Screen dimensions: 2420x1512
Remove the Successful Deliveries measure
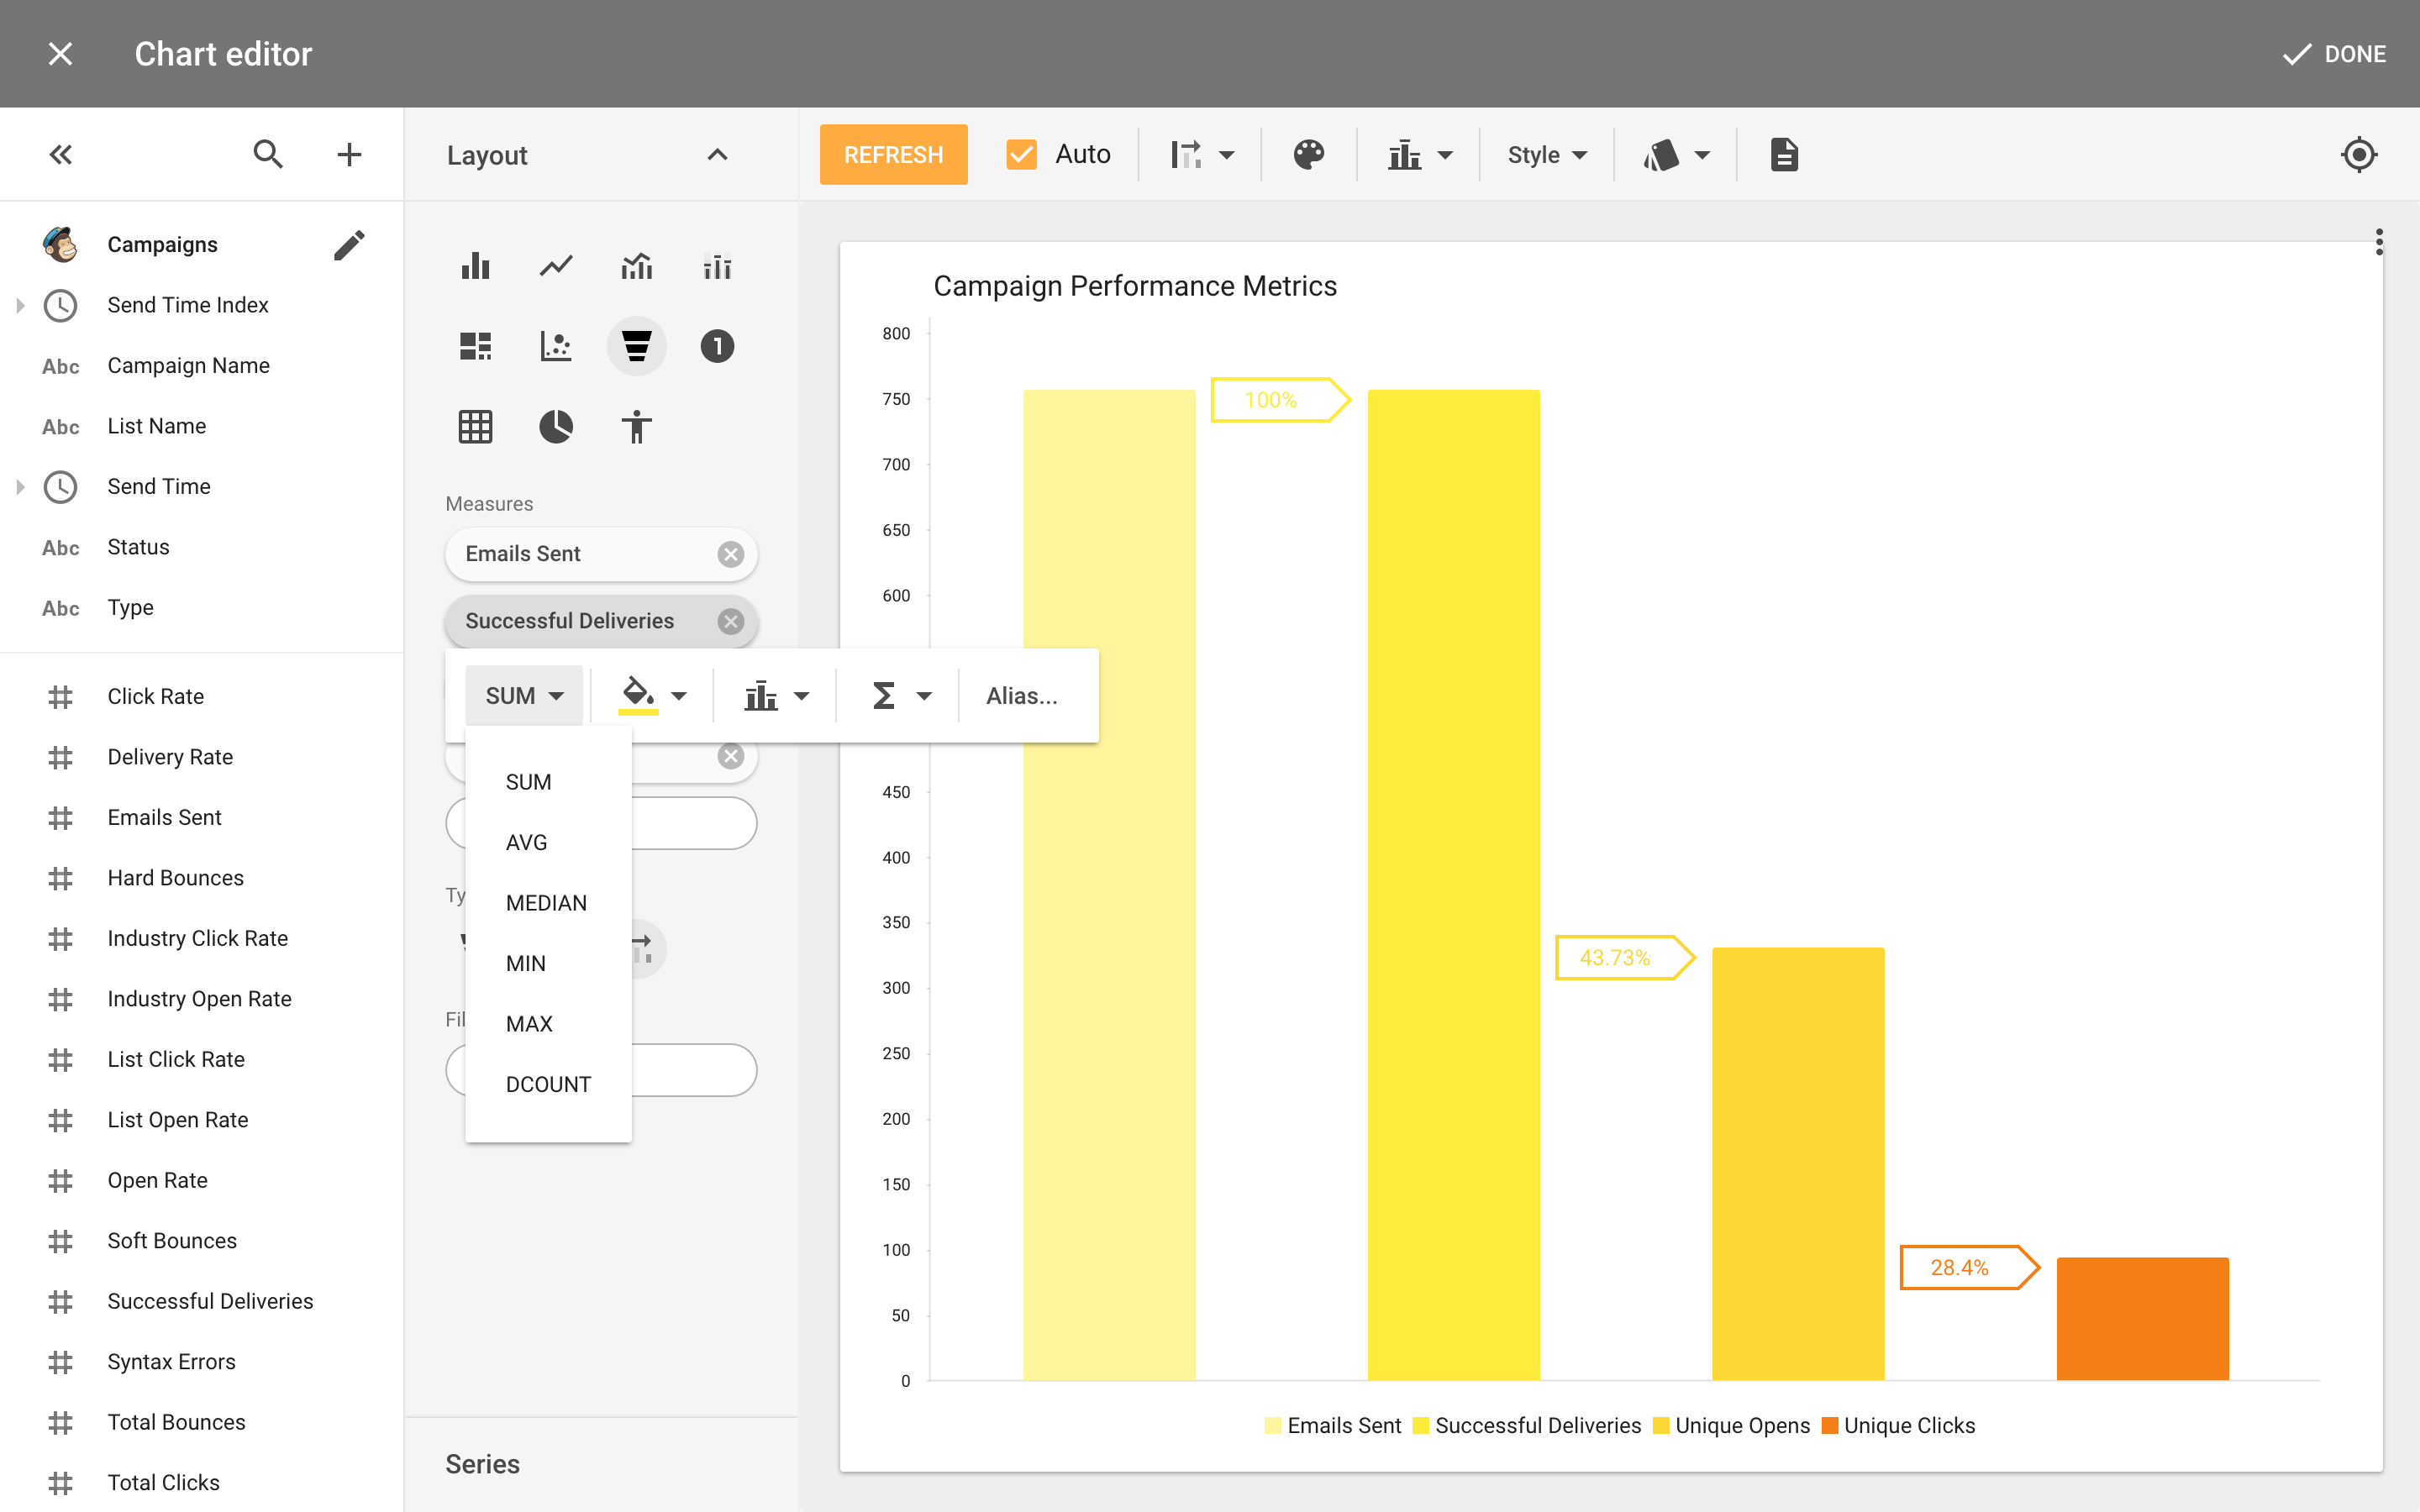(x=731, y=621)
